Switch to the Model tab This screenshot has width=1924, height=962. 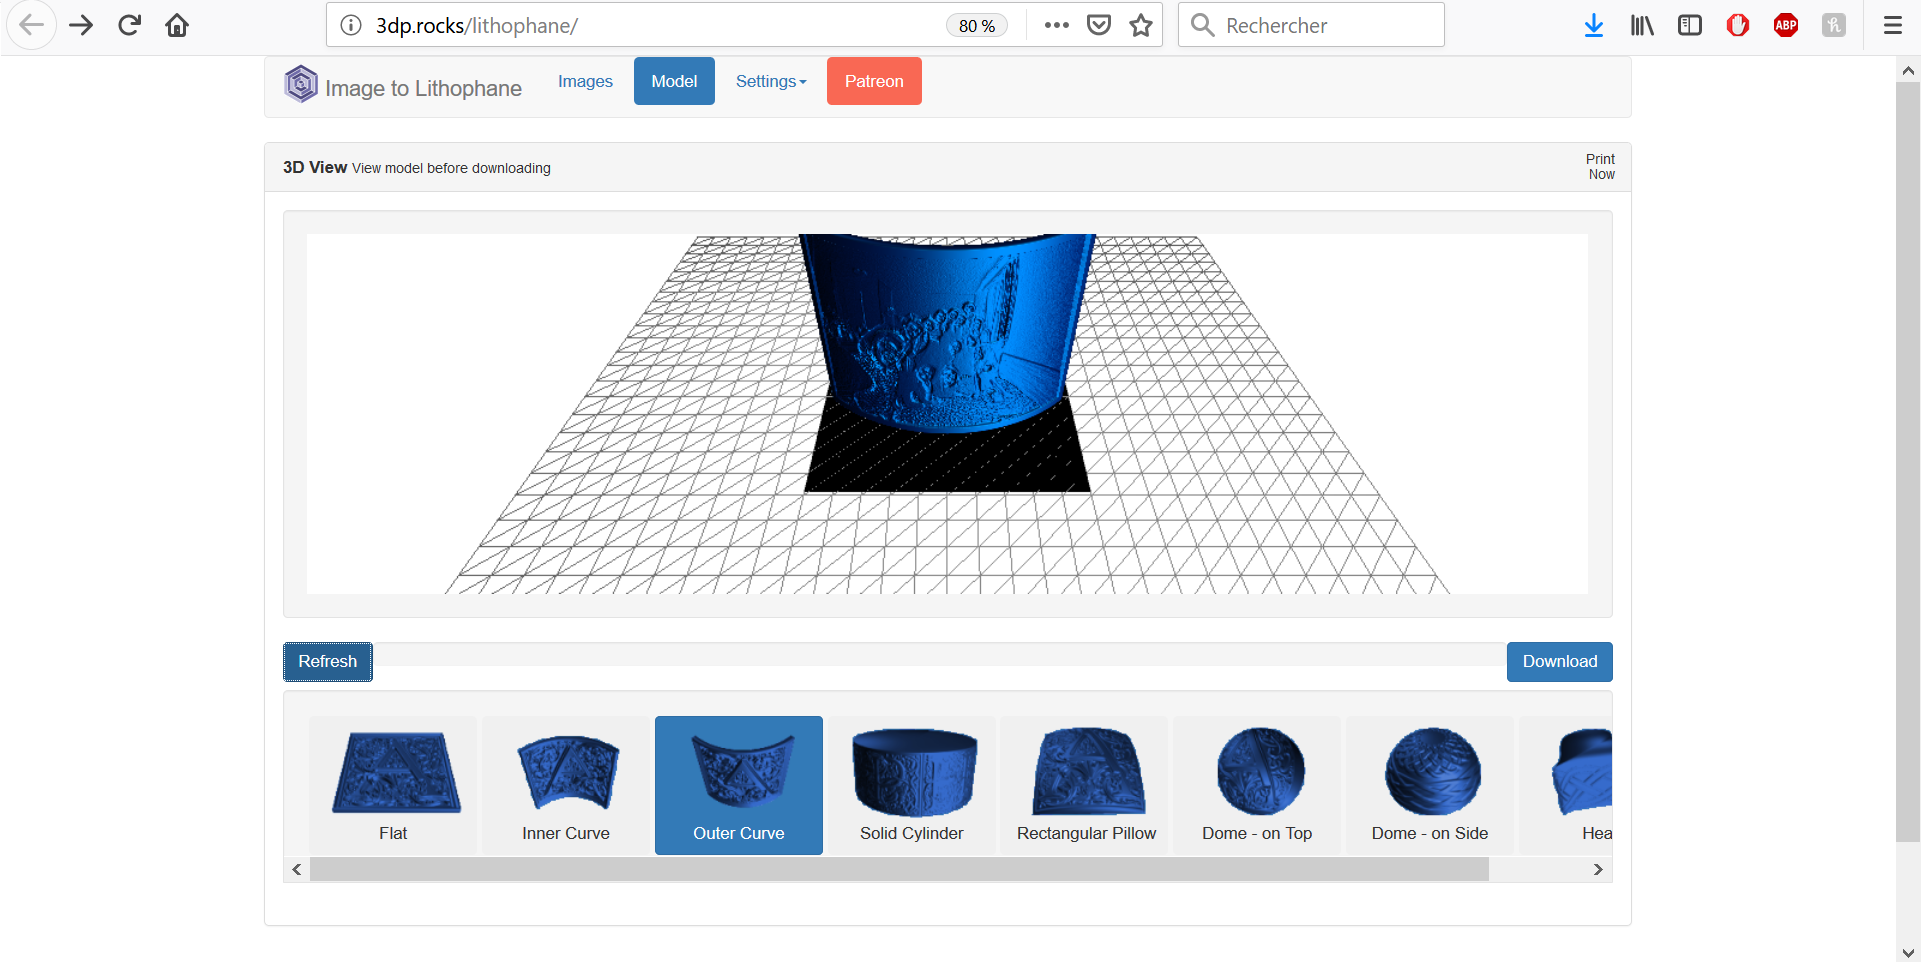(674, 81)
